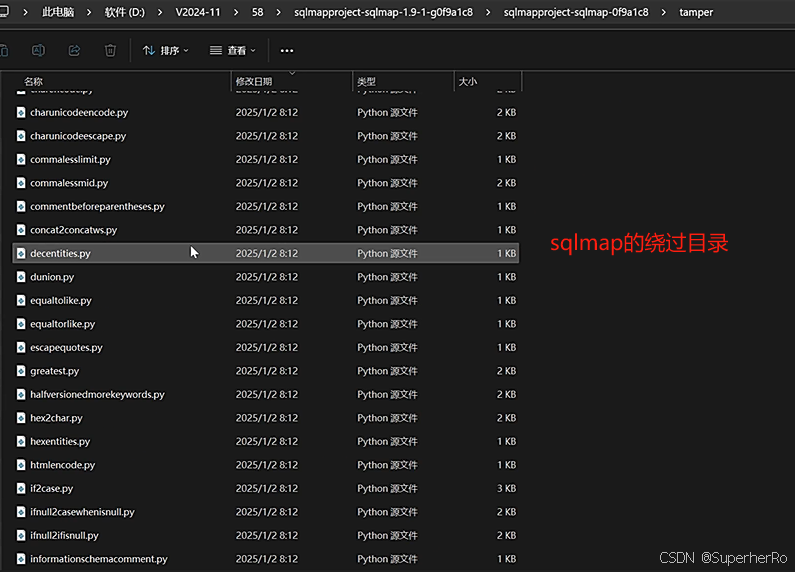Select the file name greatest.py
The image size is (795, 572).
pos(55,371)
